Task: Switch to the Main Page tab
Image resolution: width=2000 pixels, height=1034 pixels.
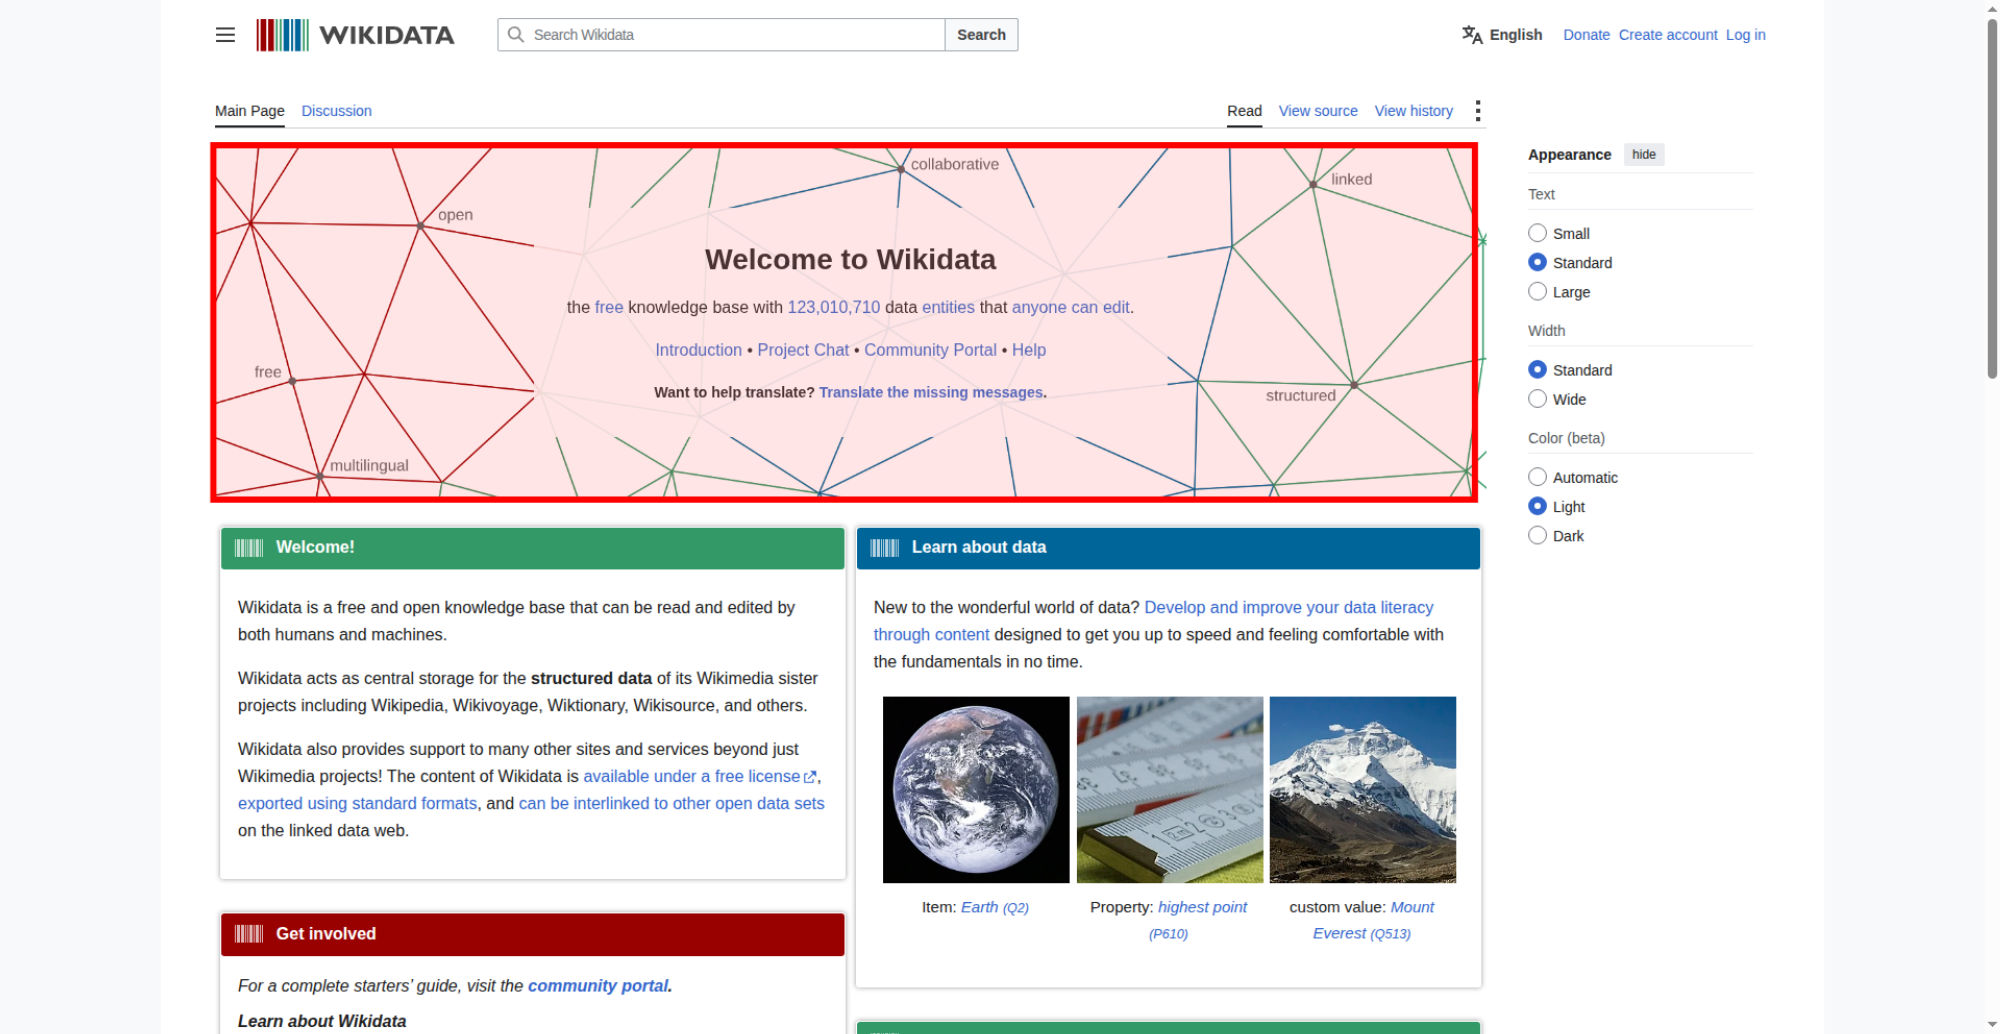Action: click(250, 111)
